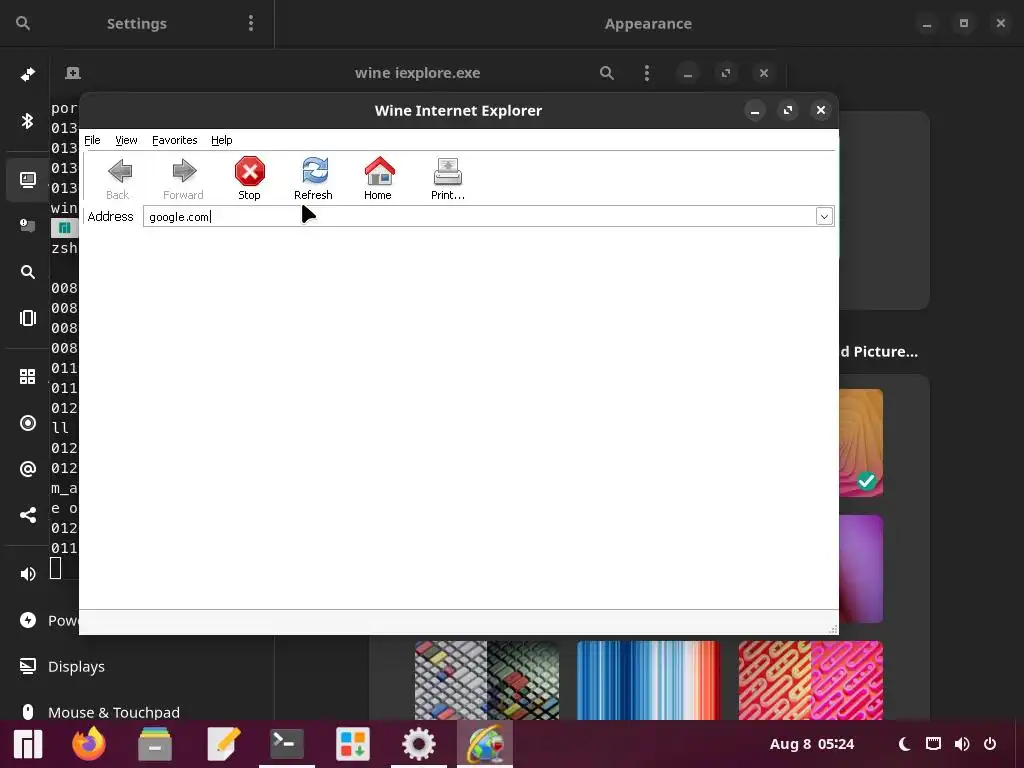Open the Favorites menu
The height and width of the screenshot is (768, 1024).
click(x=174, y=140)
